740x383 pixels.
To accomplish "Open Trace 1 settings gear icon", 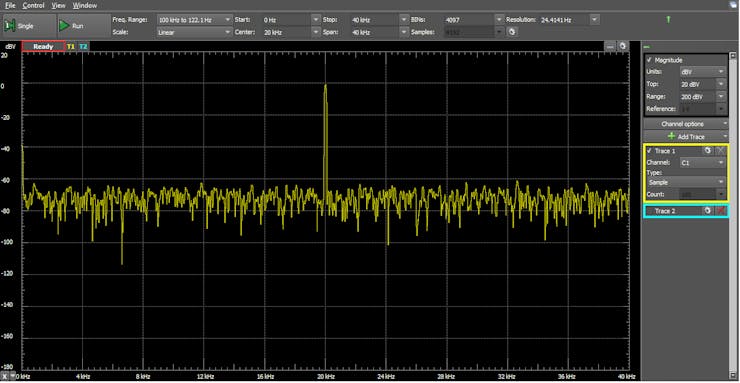I will [707, 150].
